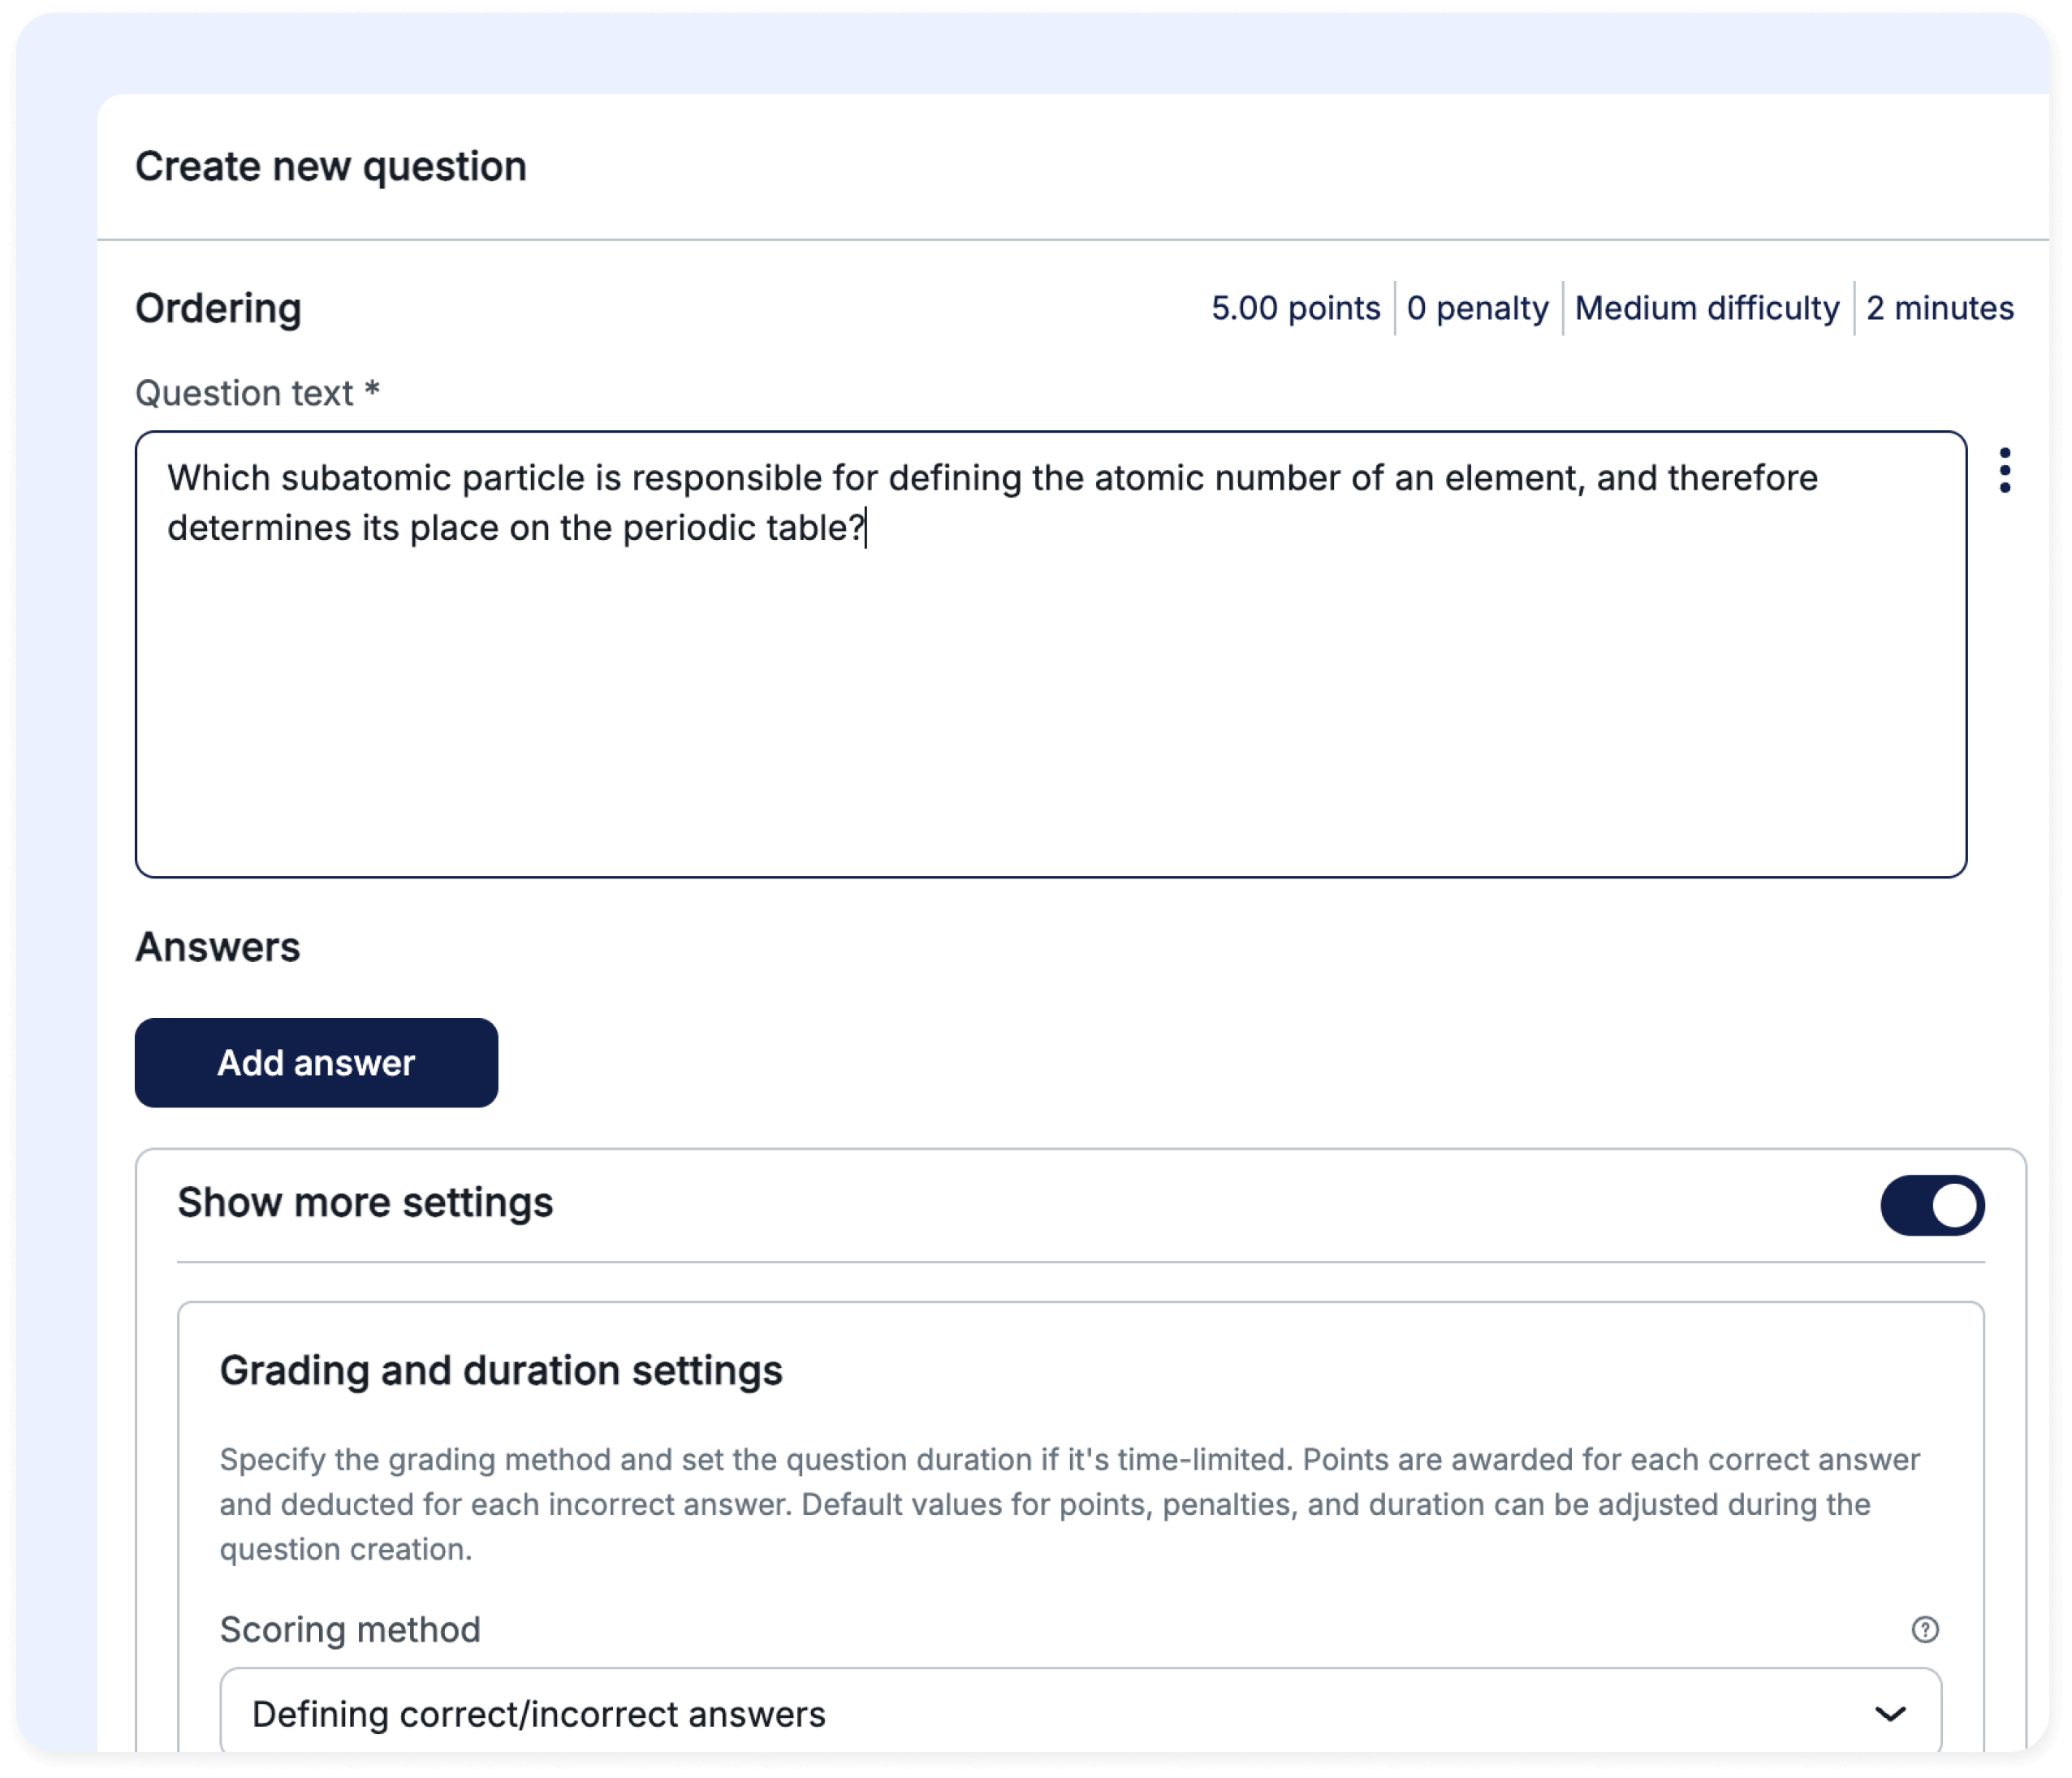Click the Question text field label
This screenshot has height=1778, width=2072.
coord(257,393)
